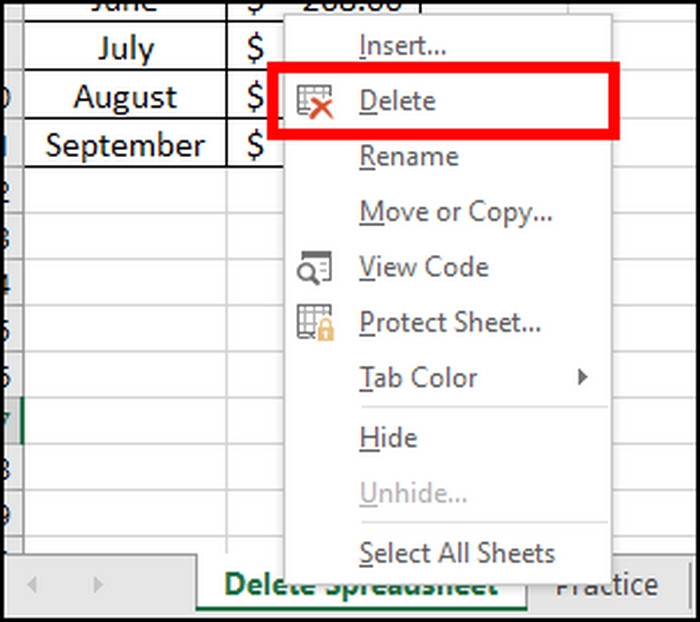The width and height of the screenshot is (700, 622).
Task: Click the View Code menu text
Action: pyautogui.click(x=424, y=267)
